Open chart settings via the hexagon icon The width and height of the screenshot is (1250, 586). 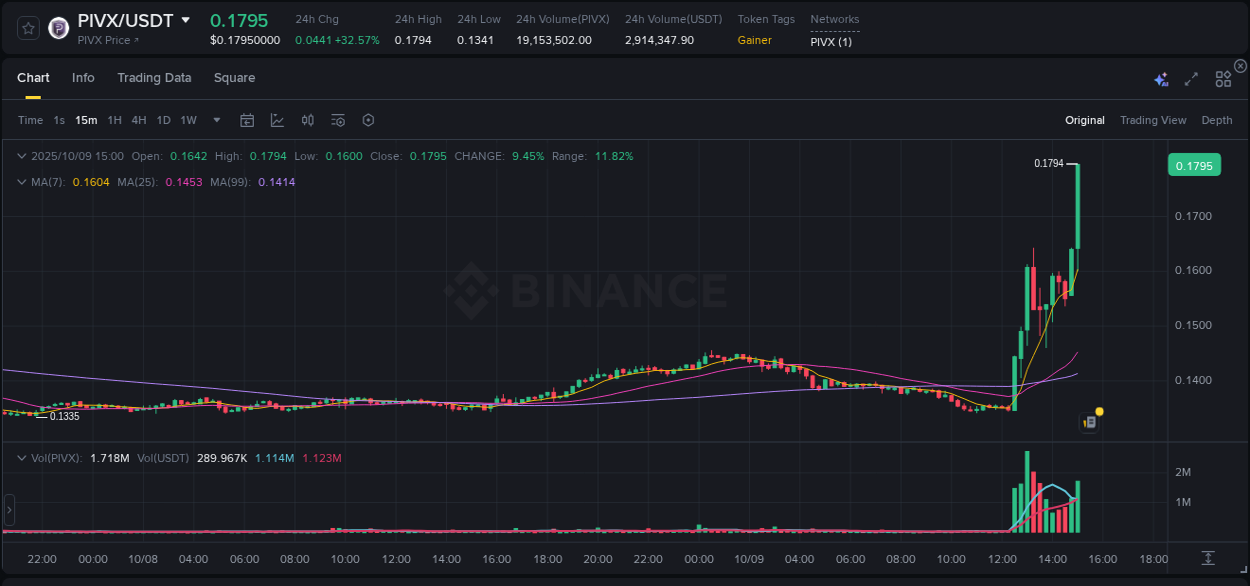pyautogui.click(x=368, y=120)
